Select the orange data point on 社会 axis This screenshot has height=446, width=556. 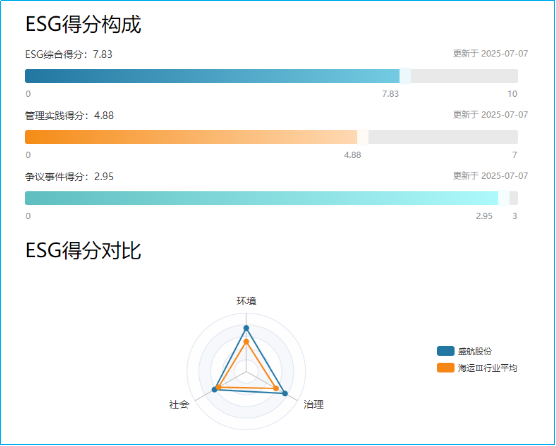click(218, 388)
